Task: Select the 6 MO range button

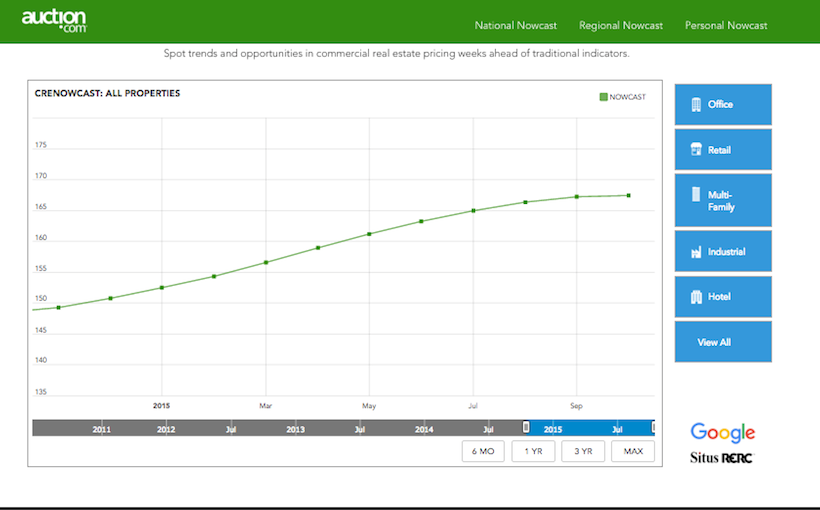Action: click(x=483, y=451)
